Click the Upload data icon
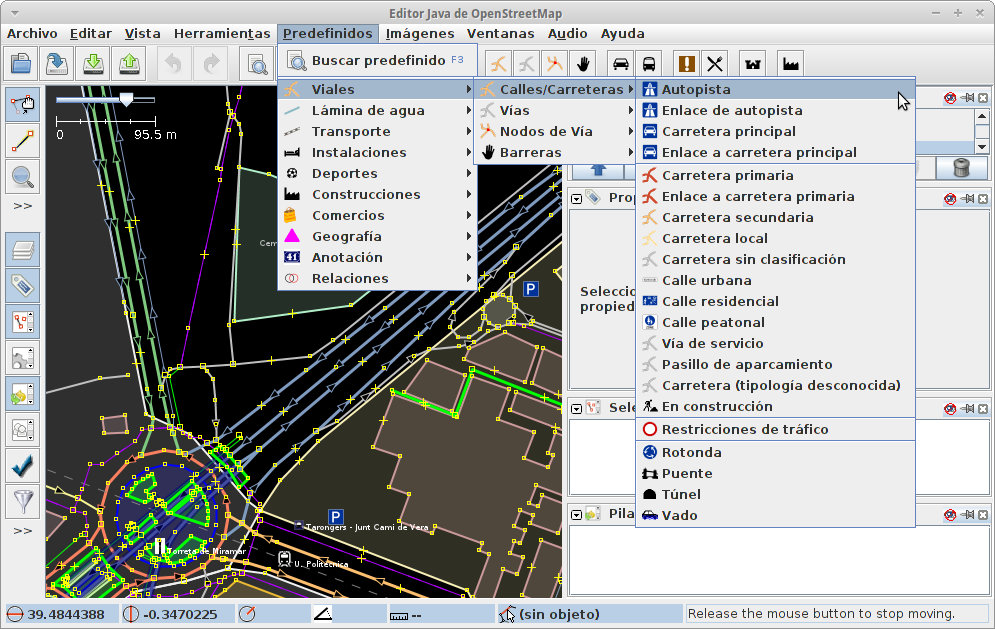 click(130, 64)
